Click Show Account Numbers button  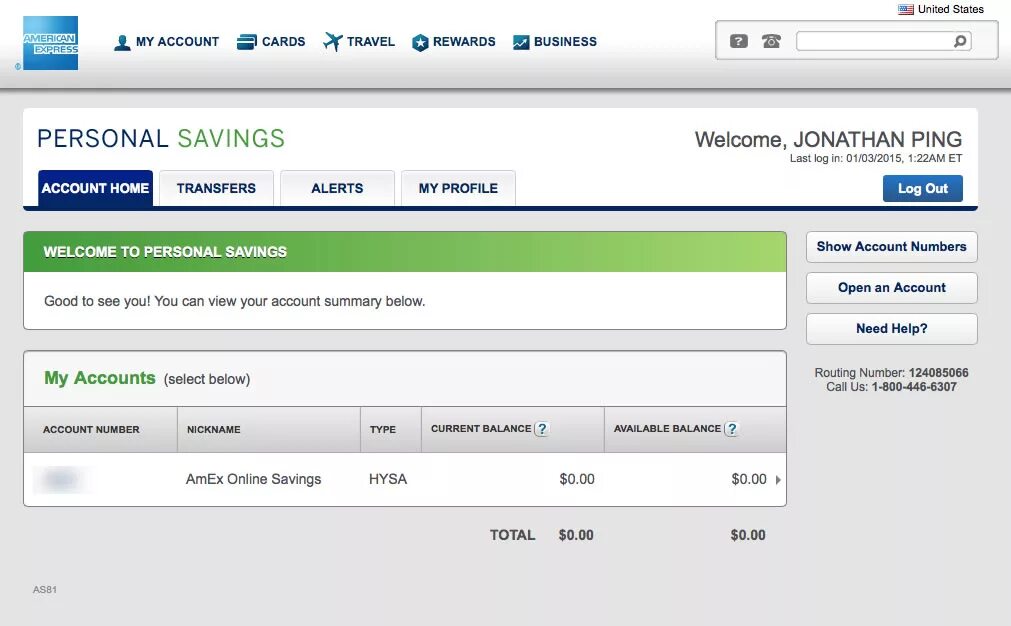click(892, 247)
